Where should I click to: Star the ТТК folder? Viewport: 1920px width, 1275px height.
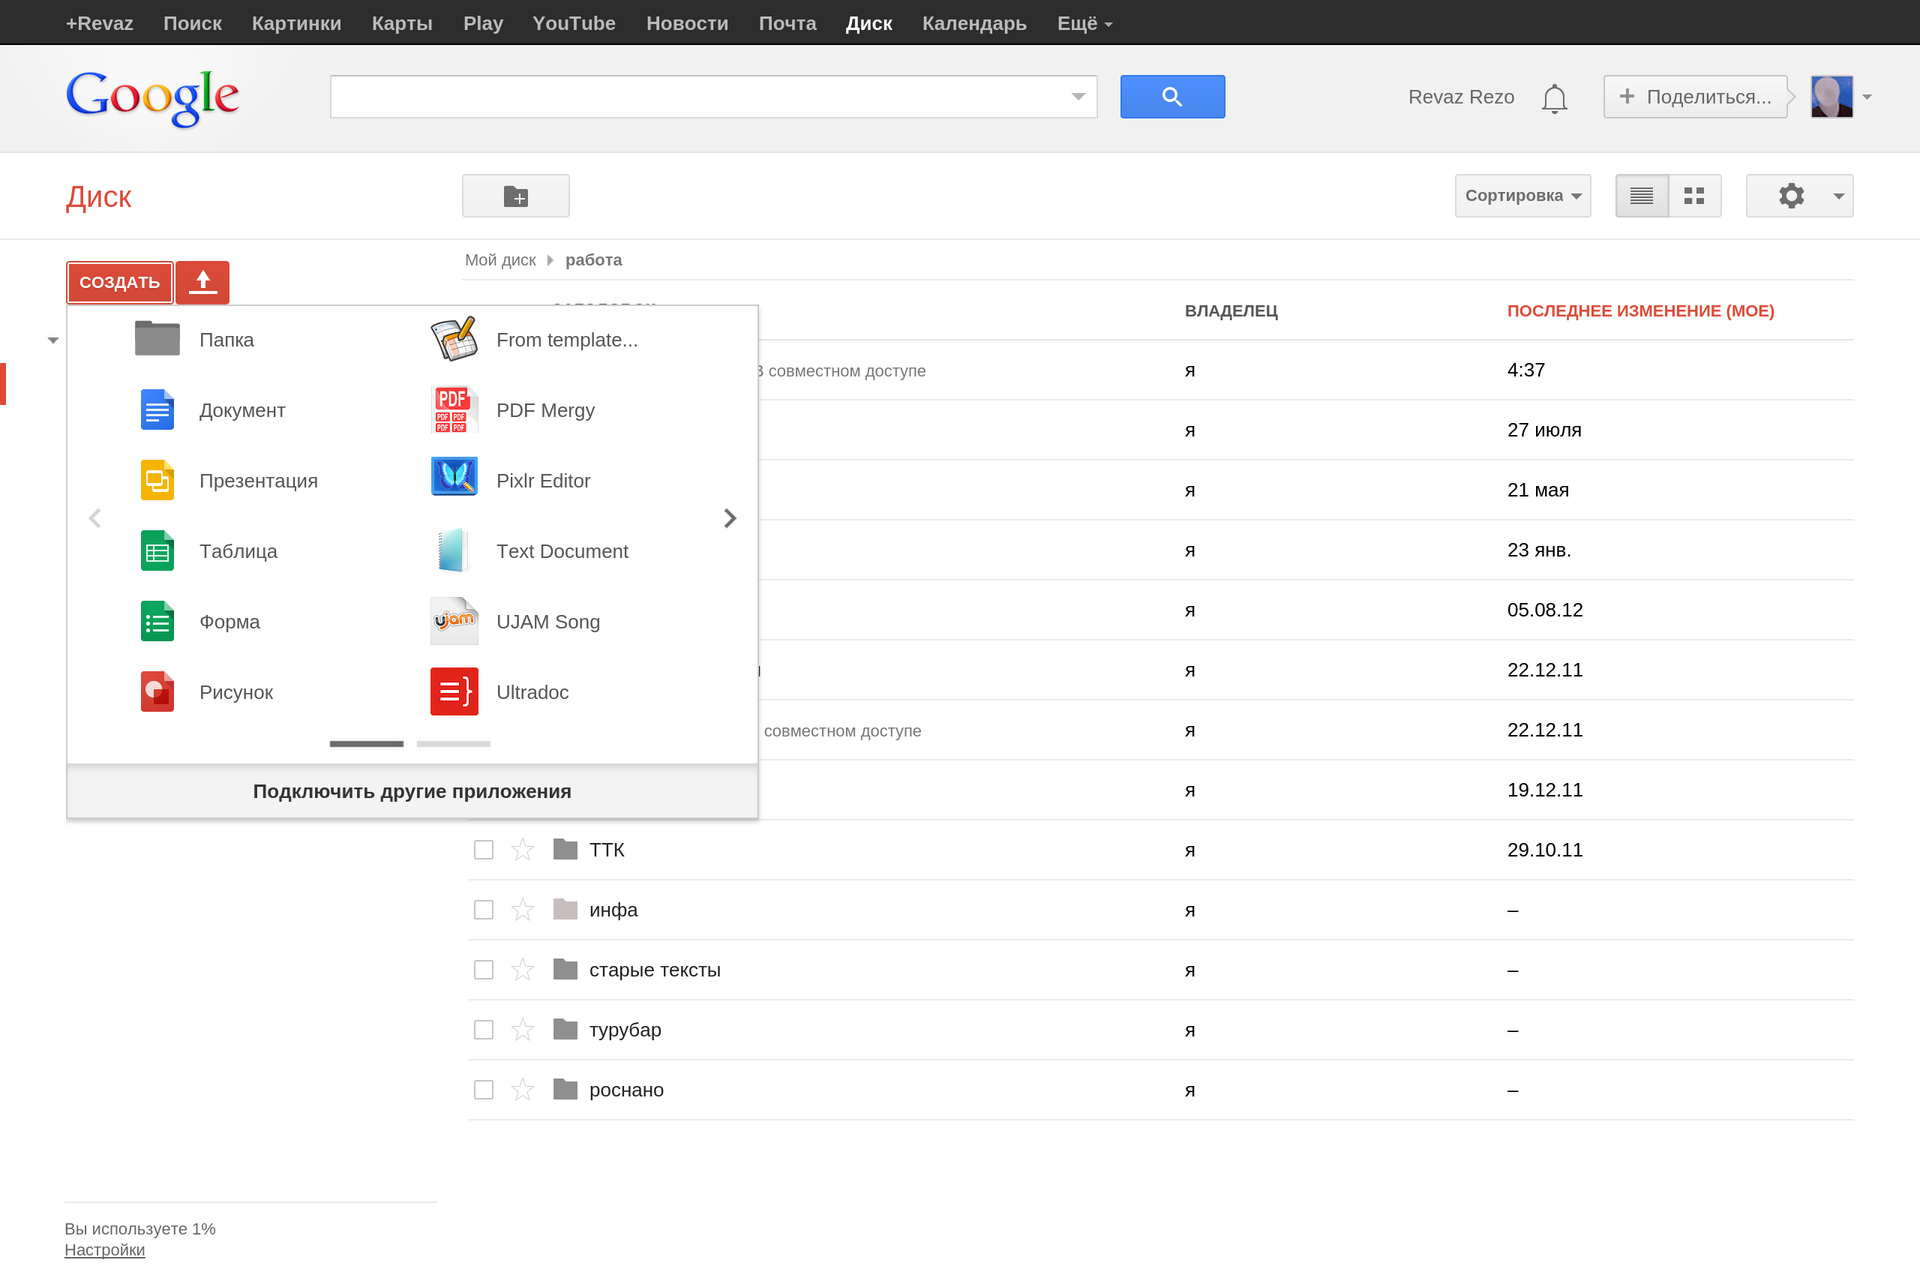click(x=522, y=850)
